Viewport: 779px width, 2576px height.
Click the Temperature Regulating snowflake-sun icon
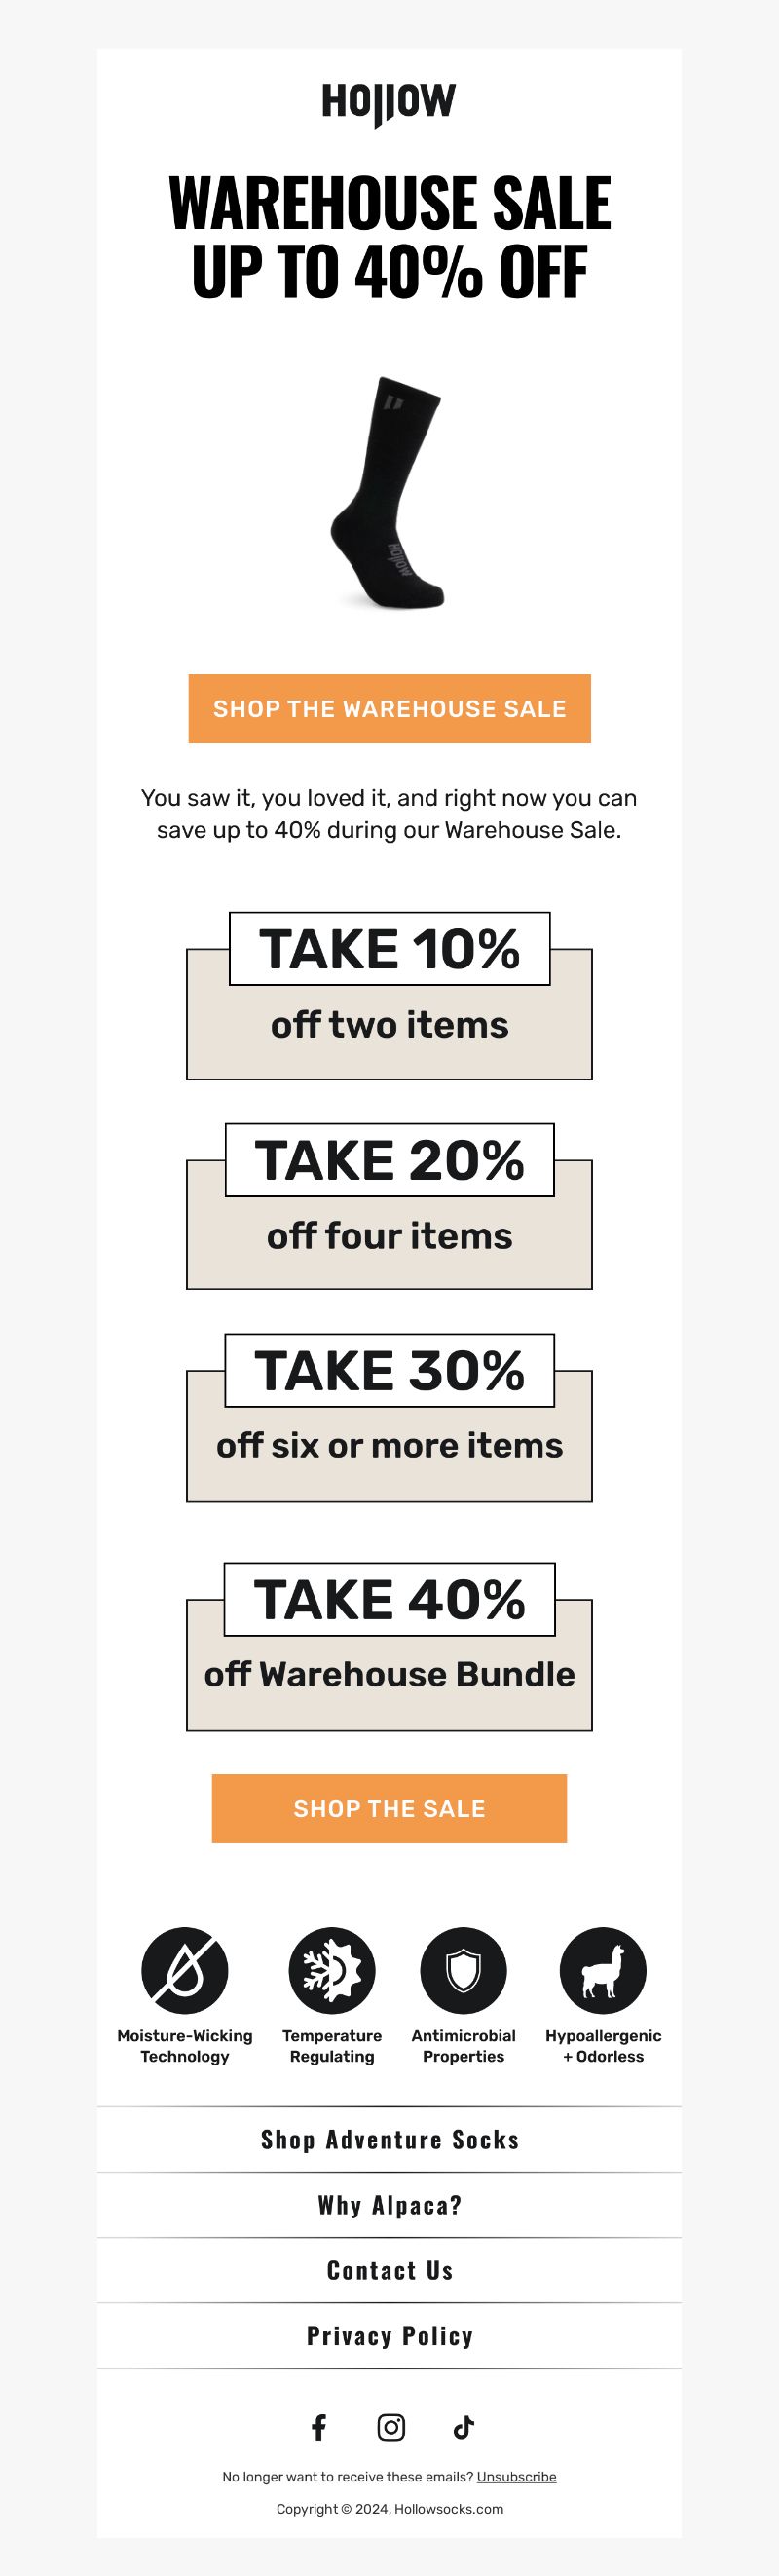[x=332, y=1970]
